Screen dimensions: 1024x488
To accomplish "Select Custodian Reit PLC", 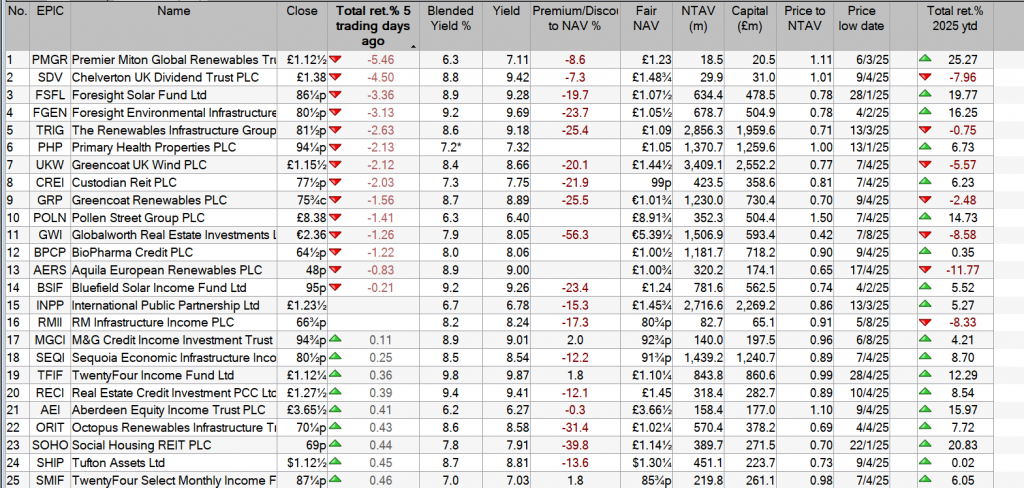I will tap(124, 183).
